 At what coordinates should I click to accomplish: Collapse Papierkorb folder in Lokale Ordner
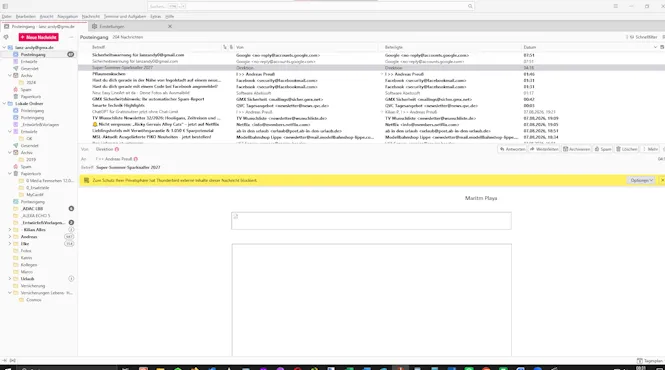[x=10, y=174]
